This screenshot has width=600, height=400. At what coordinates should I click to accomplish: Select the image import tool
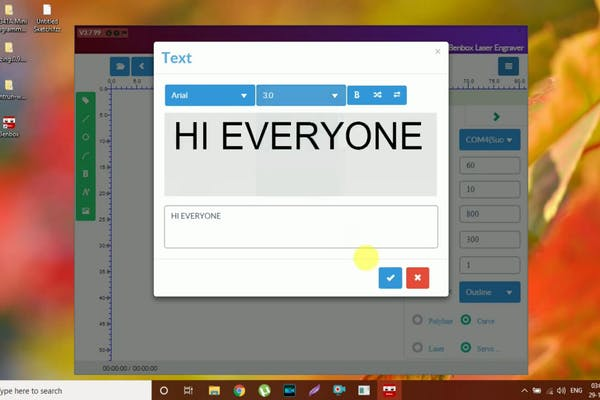click(x=86, y=211)
